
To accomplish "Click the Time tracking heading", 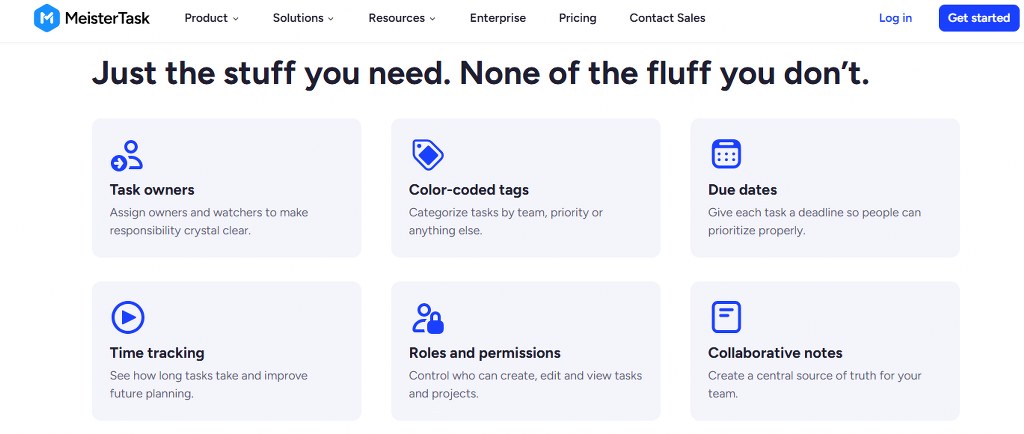I will [x=157, y=353].
